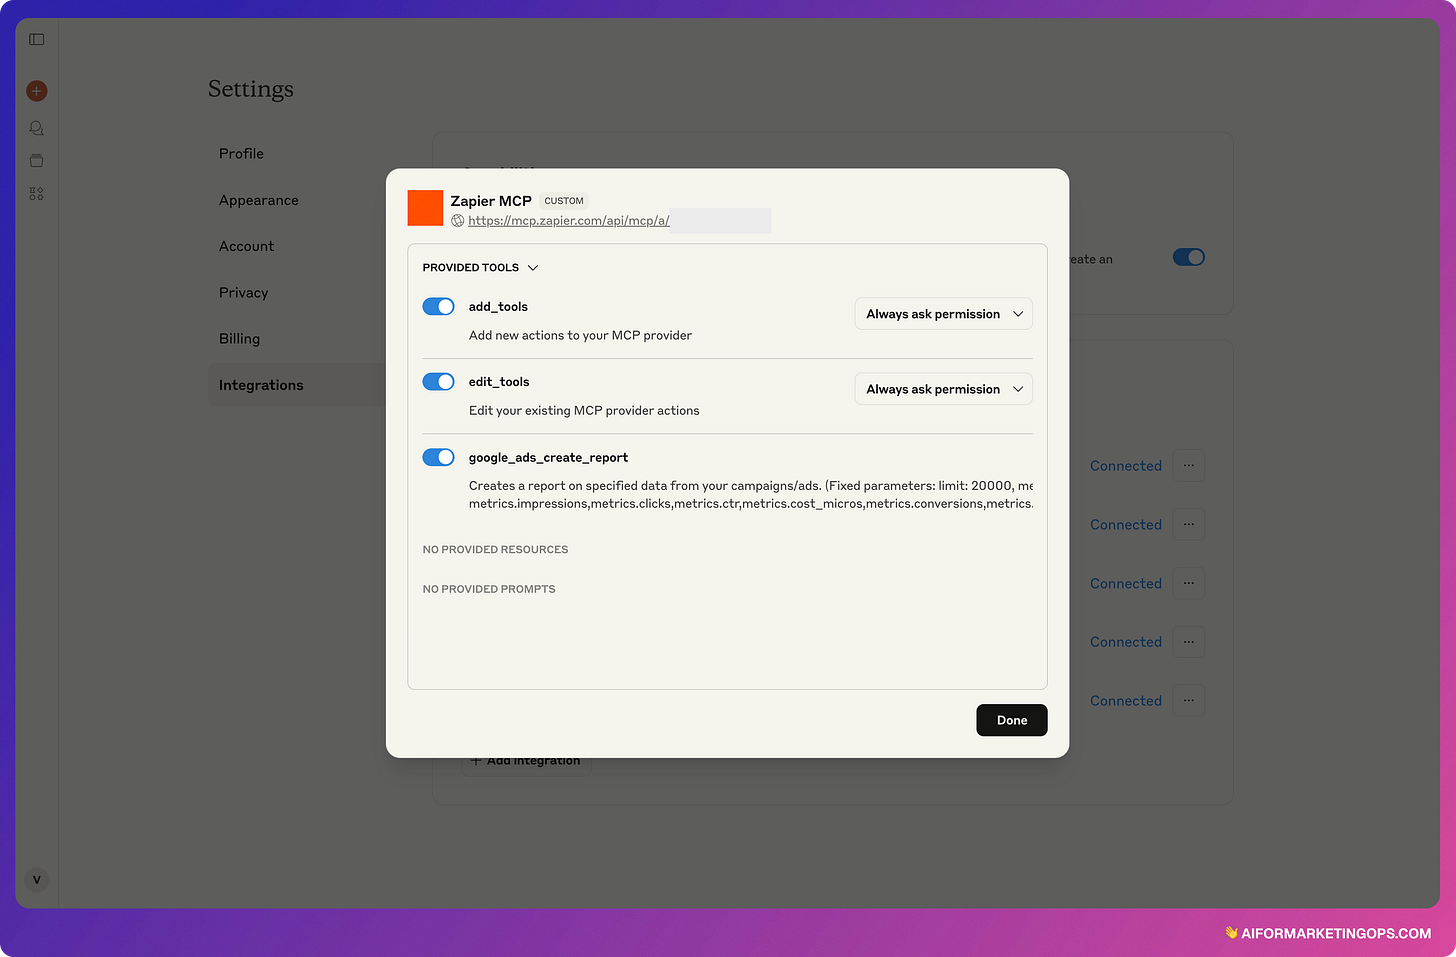Click 'Add new actions to your MCP provider' text

(580, 335)
